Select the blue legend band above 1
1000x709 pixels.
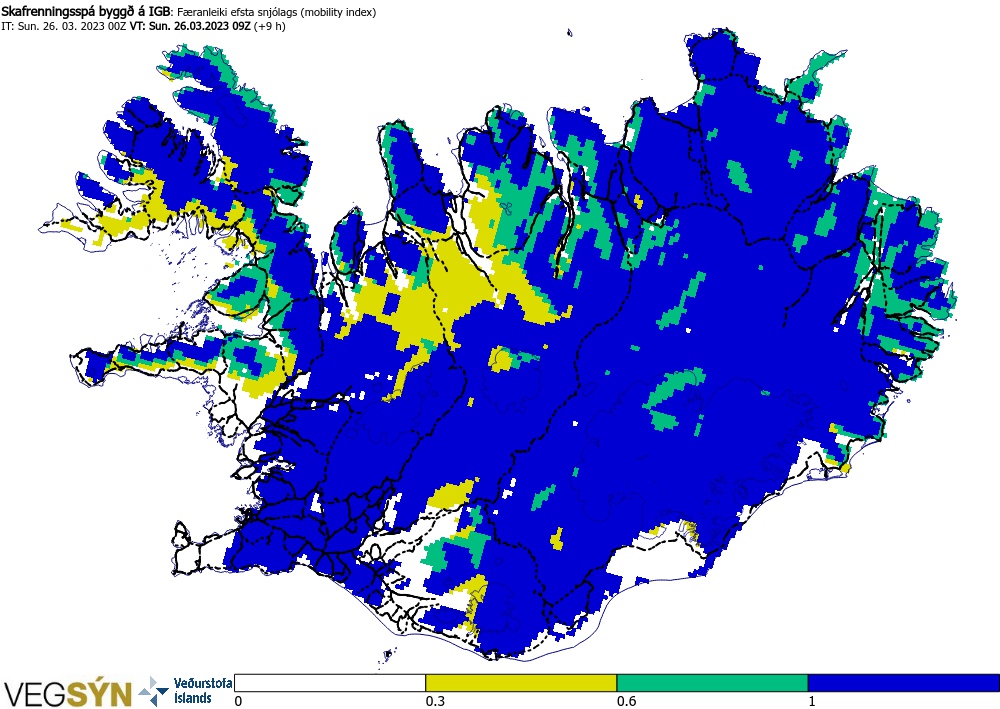[x=903, y=683]
